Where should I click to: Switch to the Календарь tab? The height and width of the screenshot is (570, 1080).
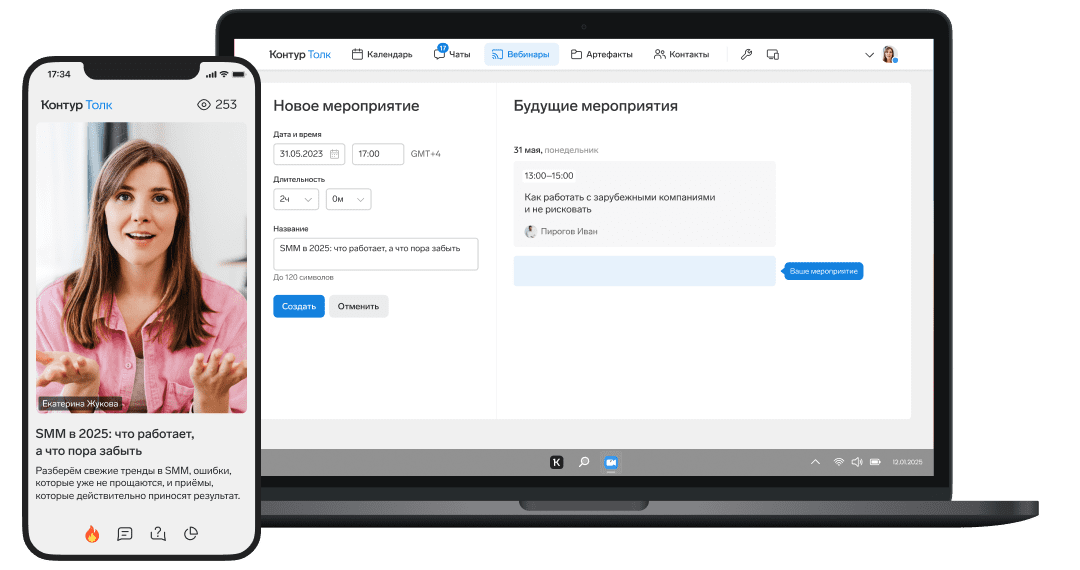coord(382,55)
